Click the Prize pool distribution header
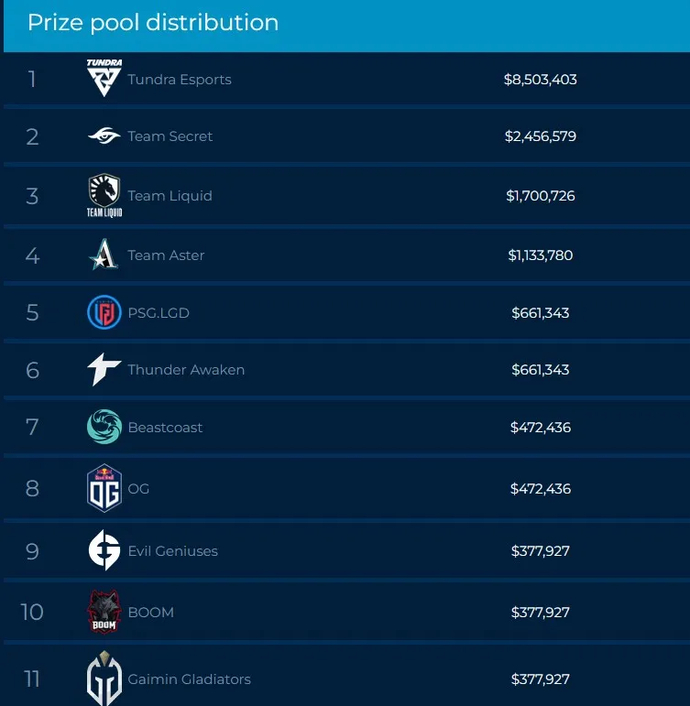690x706 pixels. pos(153,22)
